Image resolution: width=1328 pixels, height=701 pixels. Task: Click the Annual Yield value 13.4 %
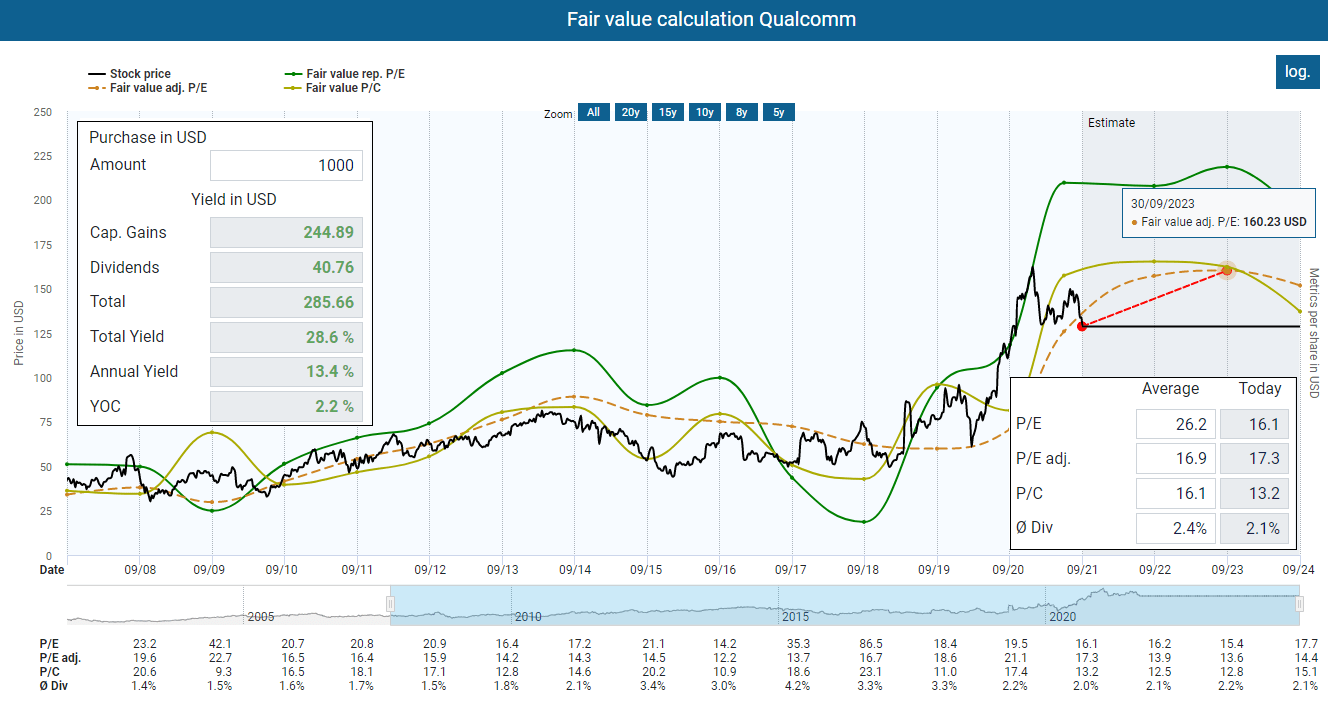(x=287, y=372)
